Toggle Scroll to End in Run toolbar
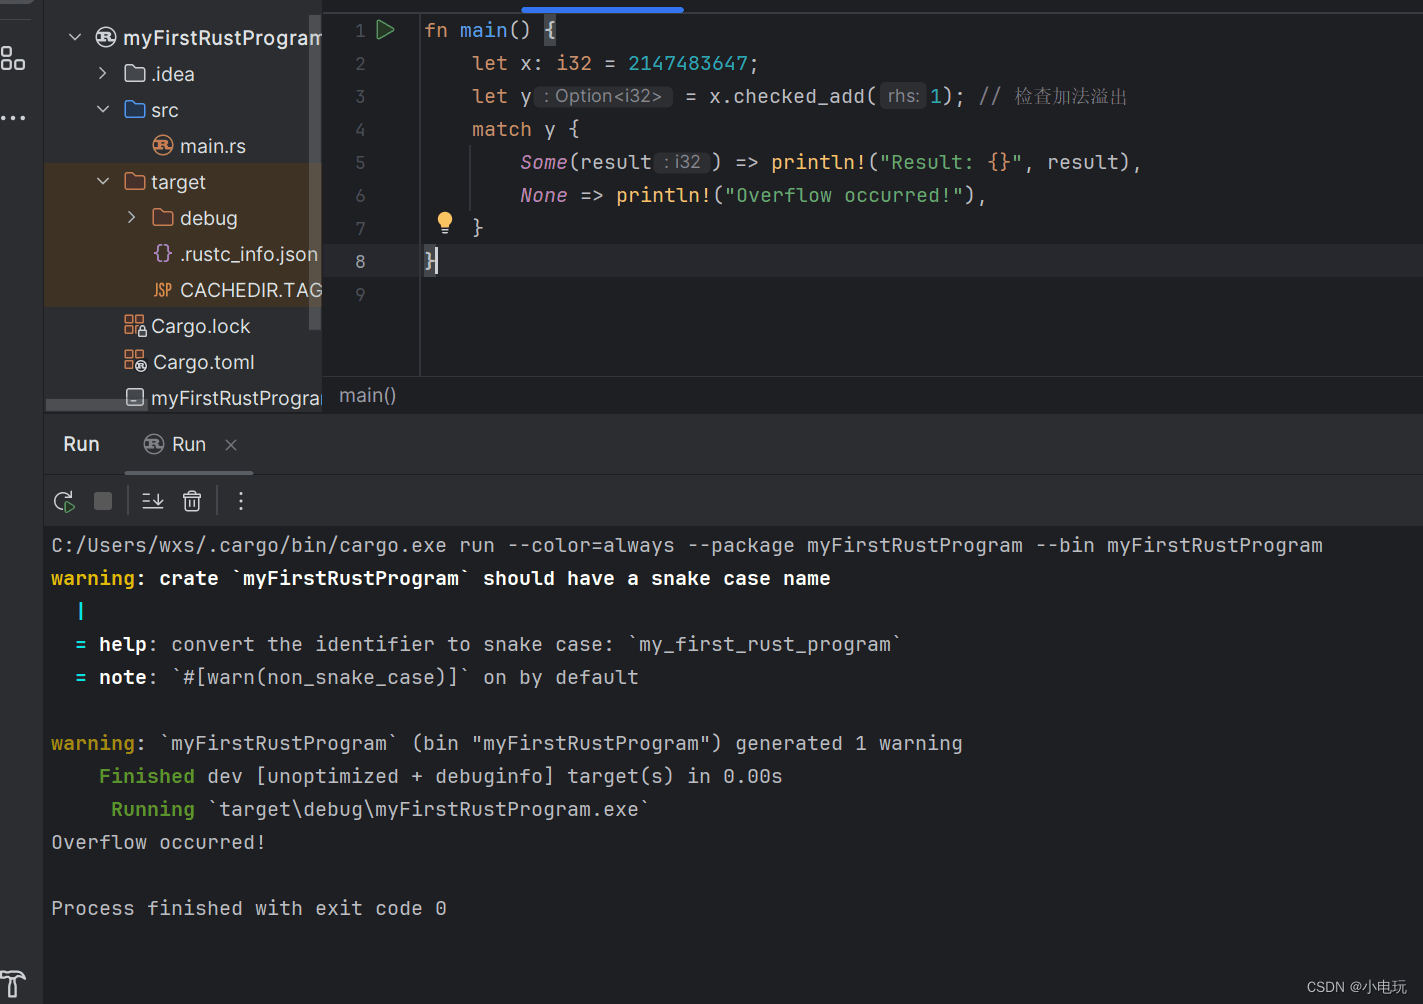This screenshot has width=1423, height=1004. coord(153,501)
